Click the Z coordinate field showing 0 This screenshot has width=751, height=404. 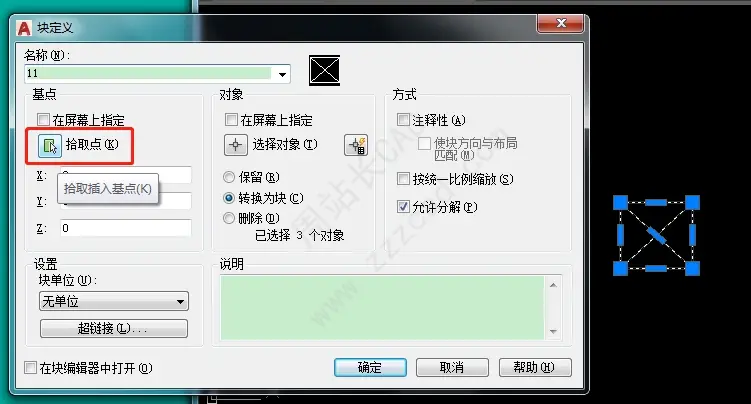(x=126, y=228)
